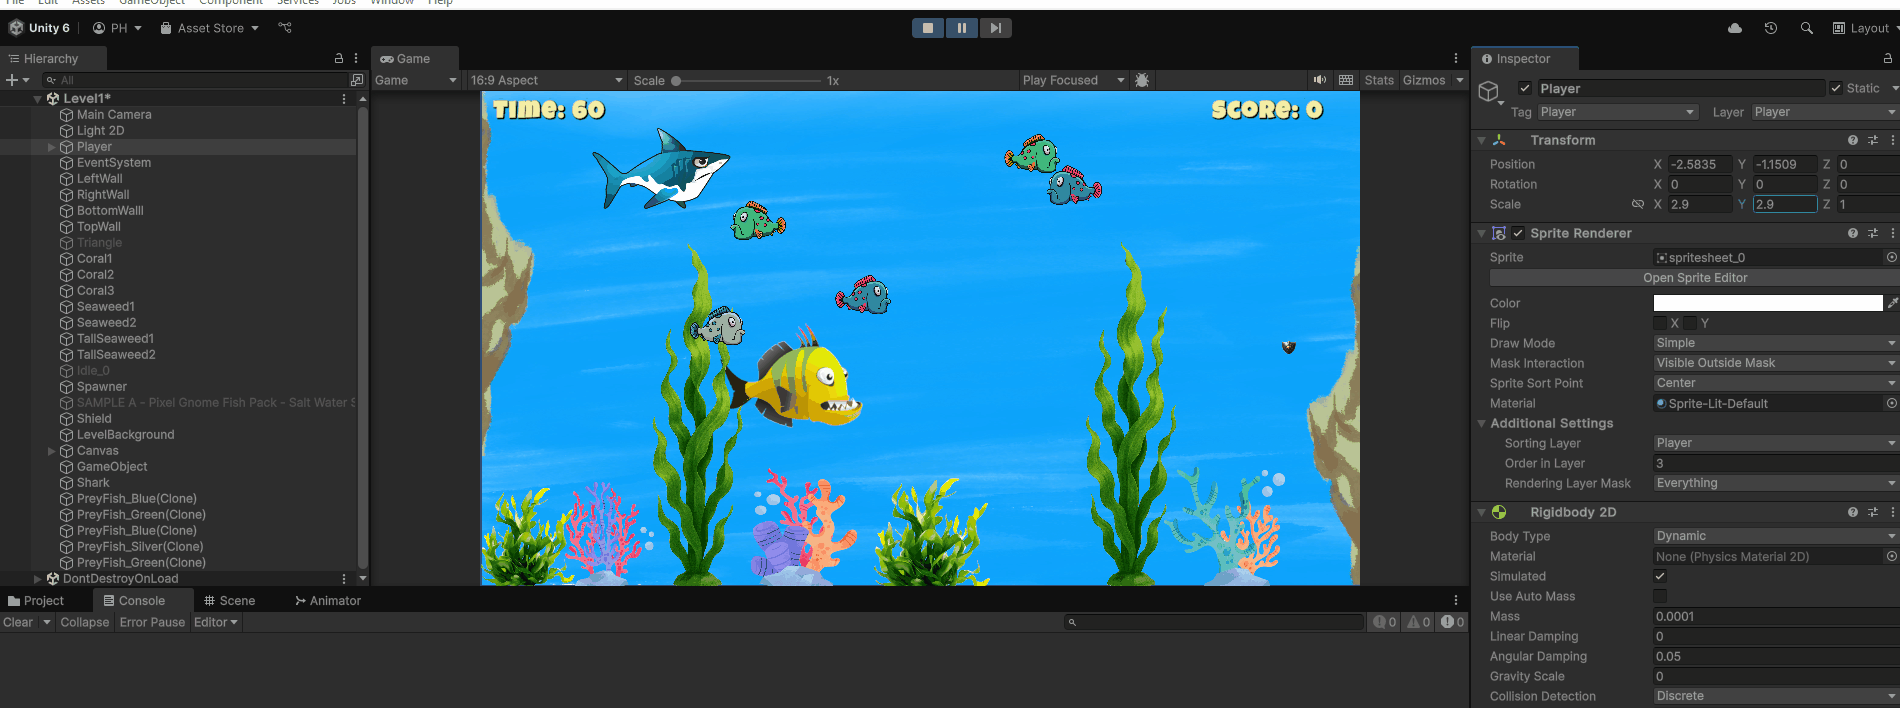Toggle Player active checkbox in Inspector
The image size is (1900, 708).
tap(1525, 88)
